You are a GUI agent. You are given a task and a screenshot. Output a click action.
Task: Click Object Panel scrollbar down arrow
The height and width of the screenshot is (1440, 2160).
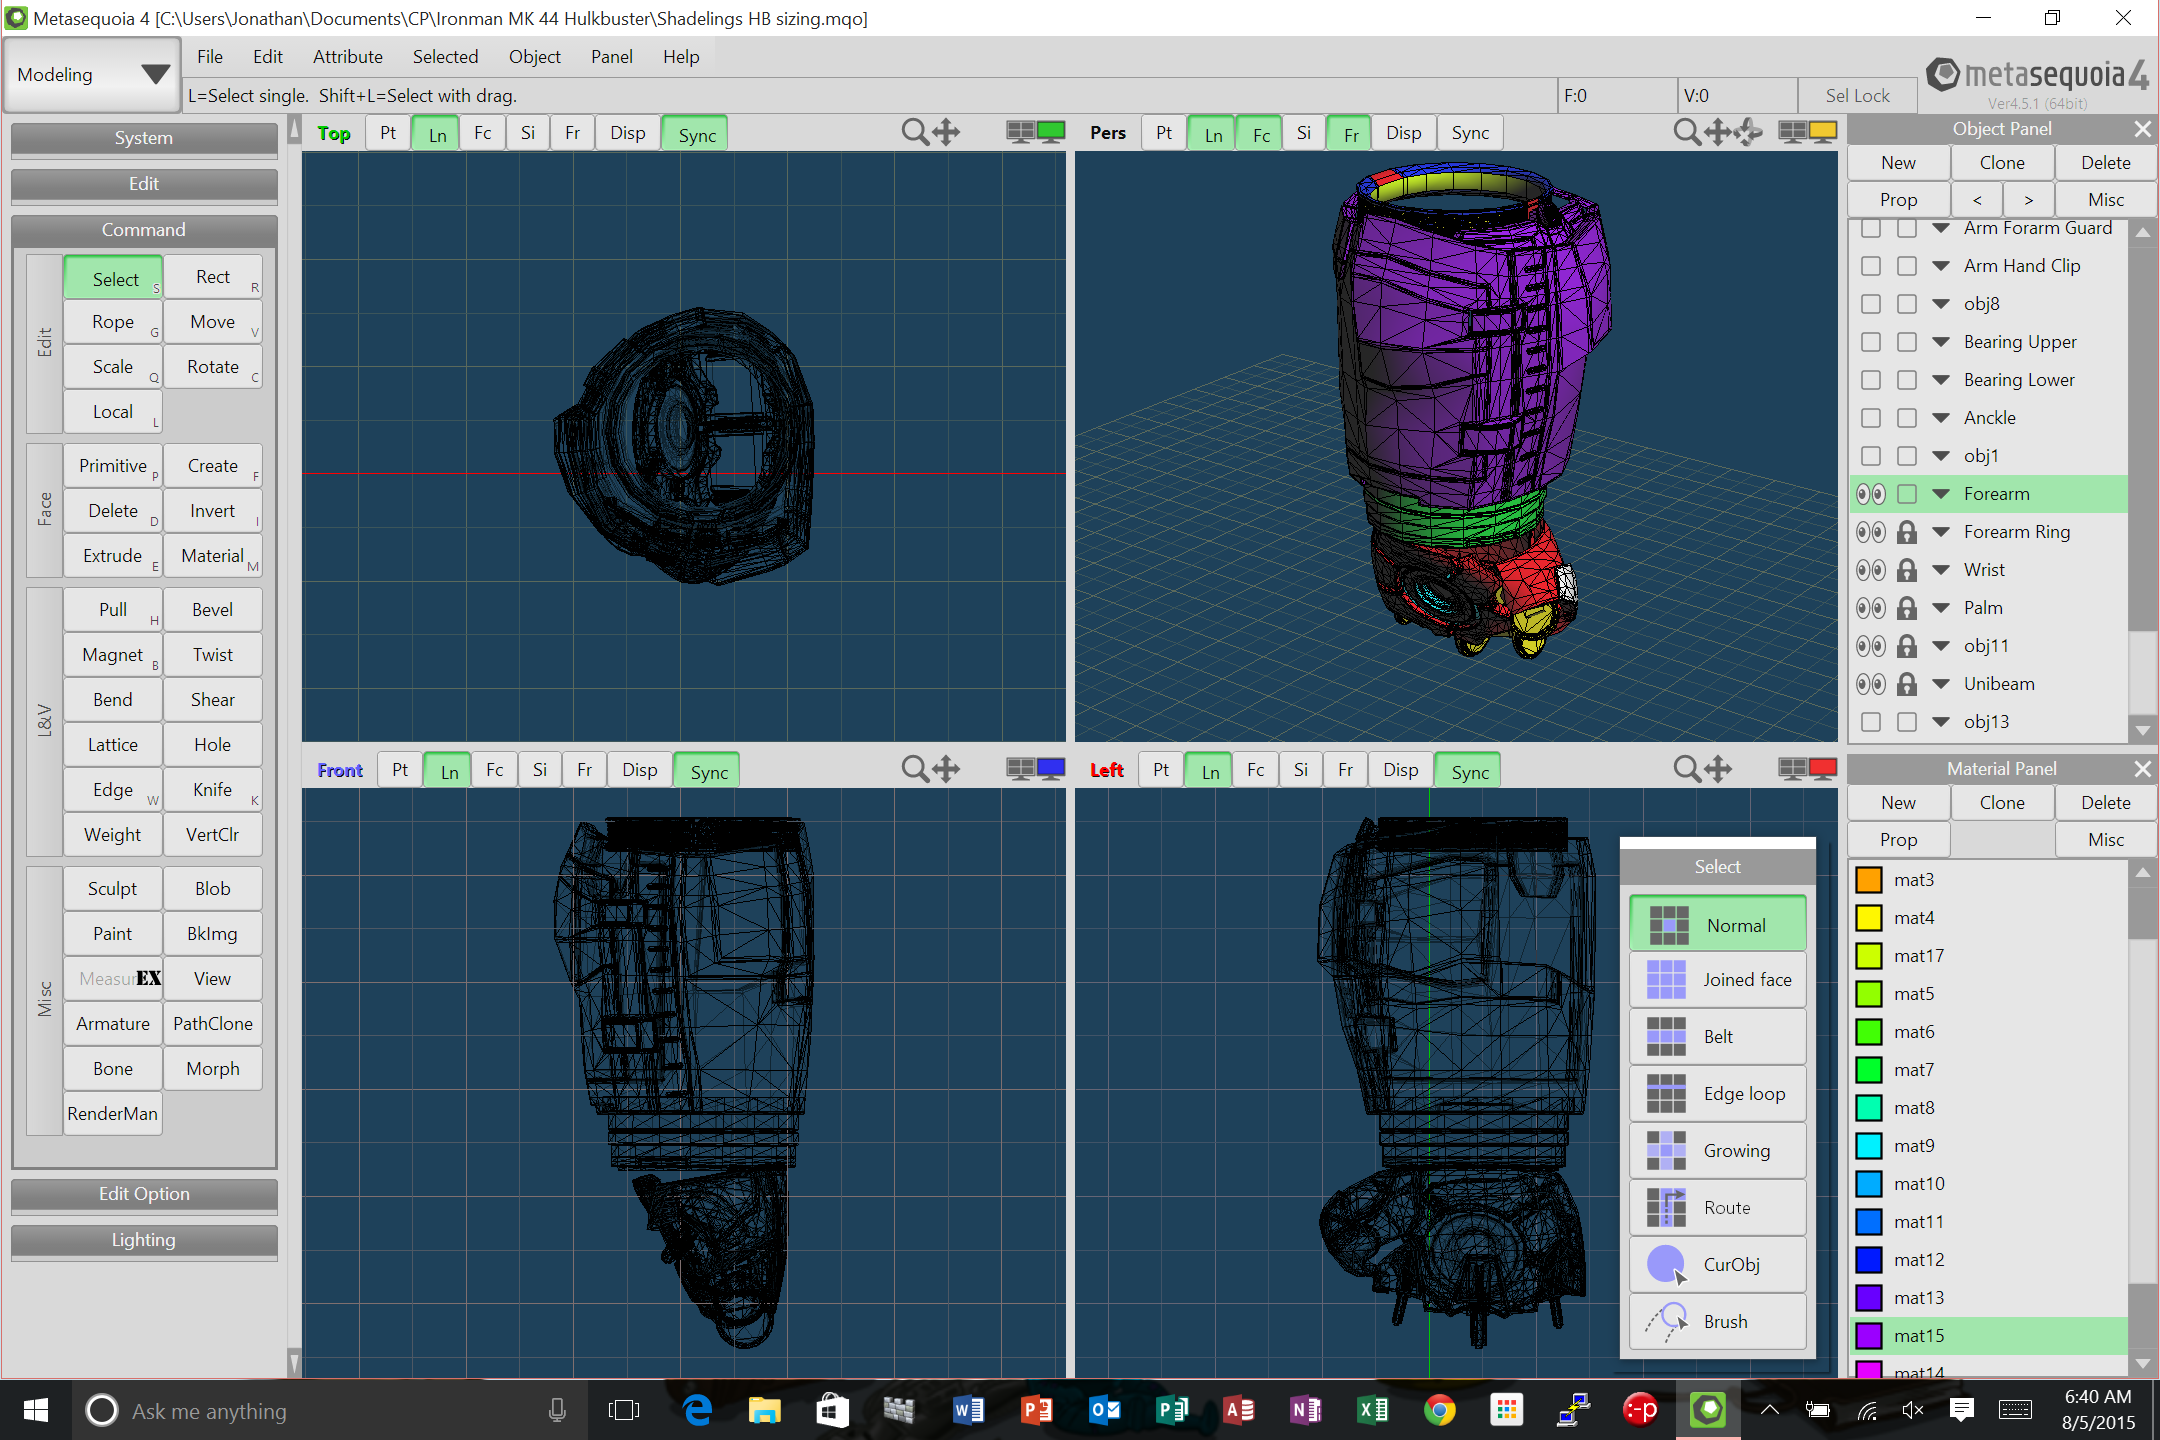tap(2142, 730)
